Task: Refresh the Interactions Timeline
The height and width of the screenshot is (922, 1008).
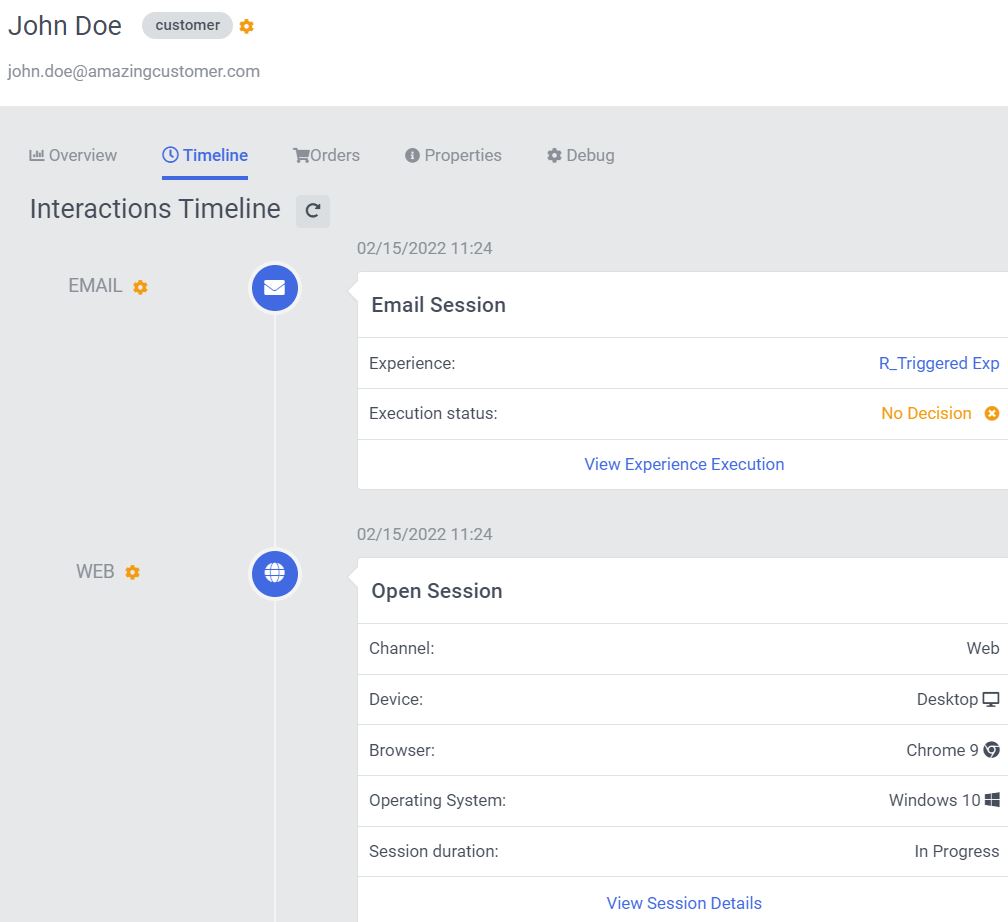Action: tap(313, 210)
